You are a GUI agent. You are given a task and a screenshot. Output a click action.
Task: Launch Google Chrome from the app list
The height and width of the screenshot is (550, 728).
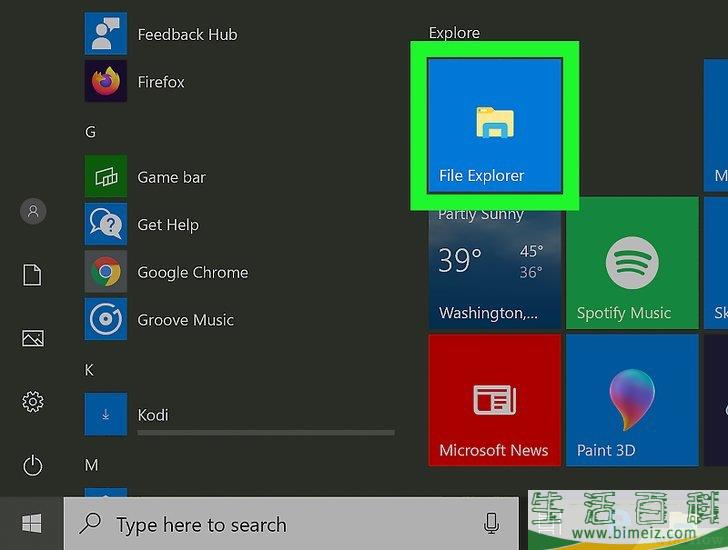tap(105, 272)
